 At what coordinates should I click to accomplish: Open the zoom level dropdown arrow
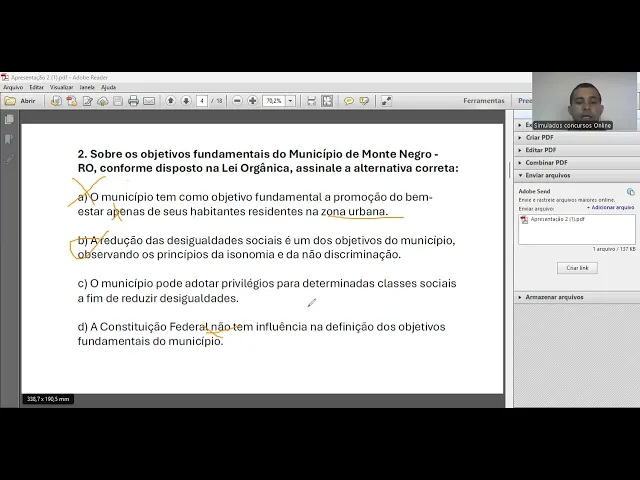coord(290,101)
